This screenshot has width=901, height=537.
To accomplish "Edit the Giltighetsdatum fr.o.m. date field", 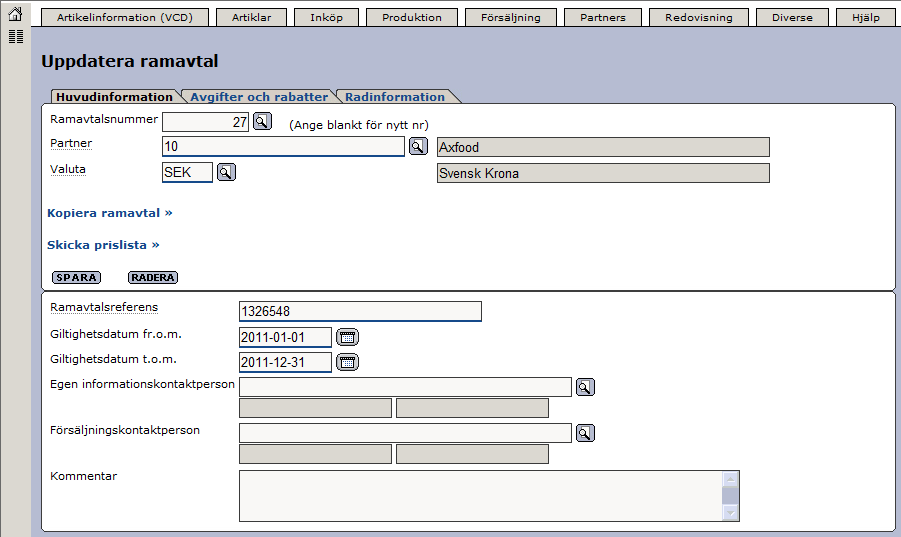I will (285, 337).
